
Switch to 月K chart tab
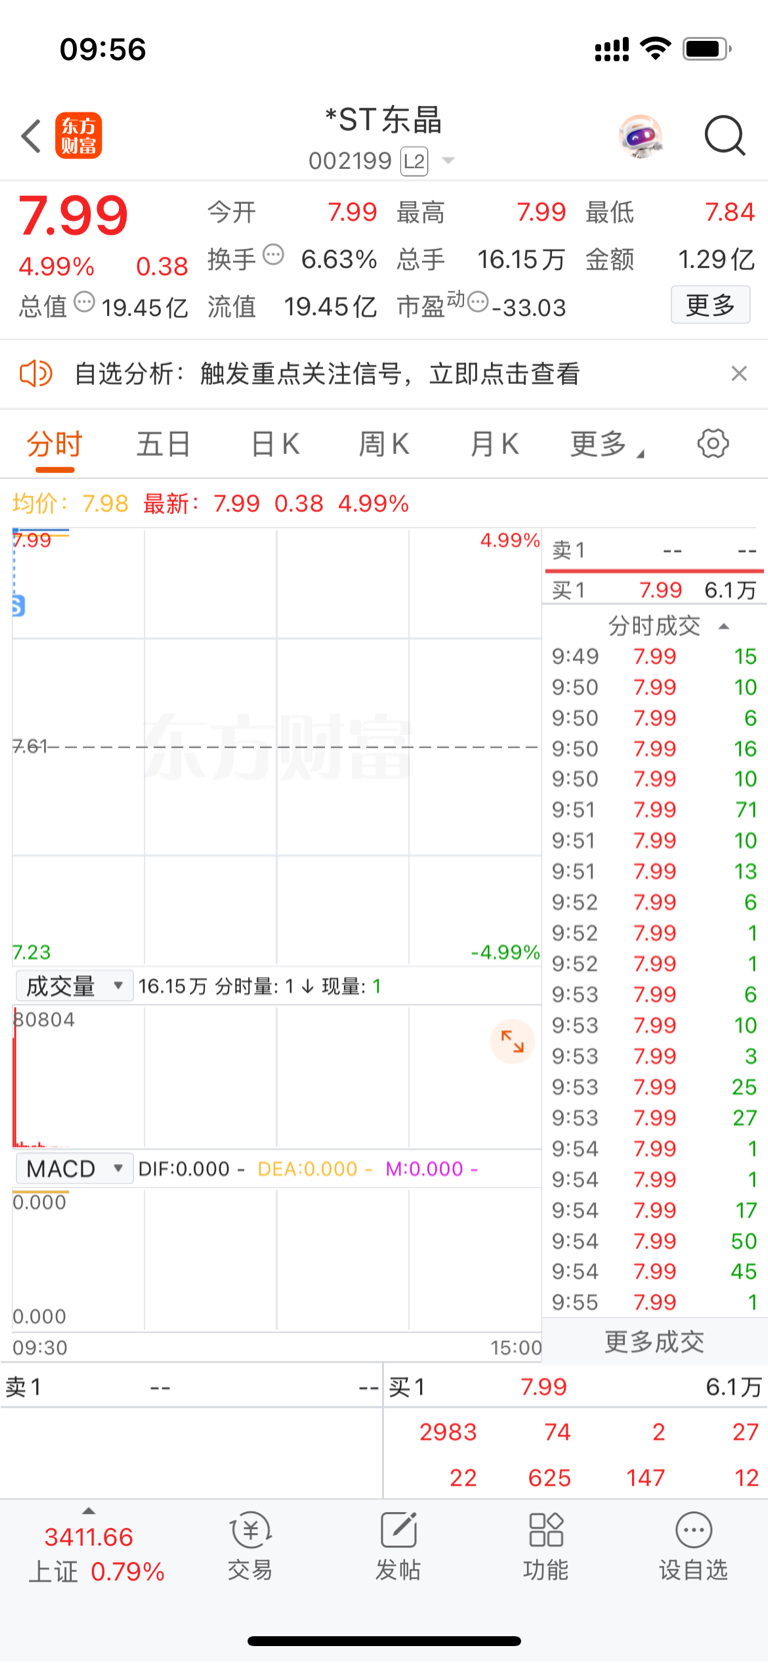pyautogui.click(x=494, y=444)
